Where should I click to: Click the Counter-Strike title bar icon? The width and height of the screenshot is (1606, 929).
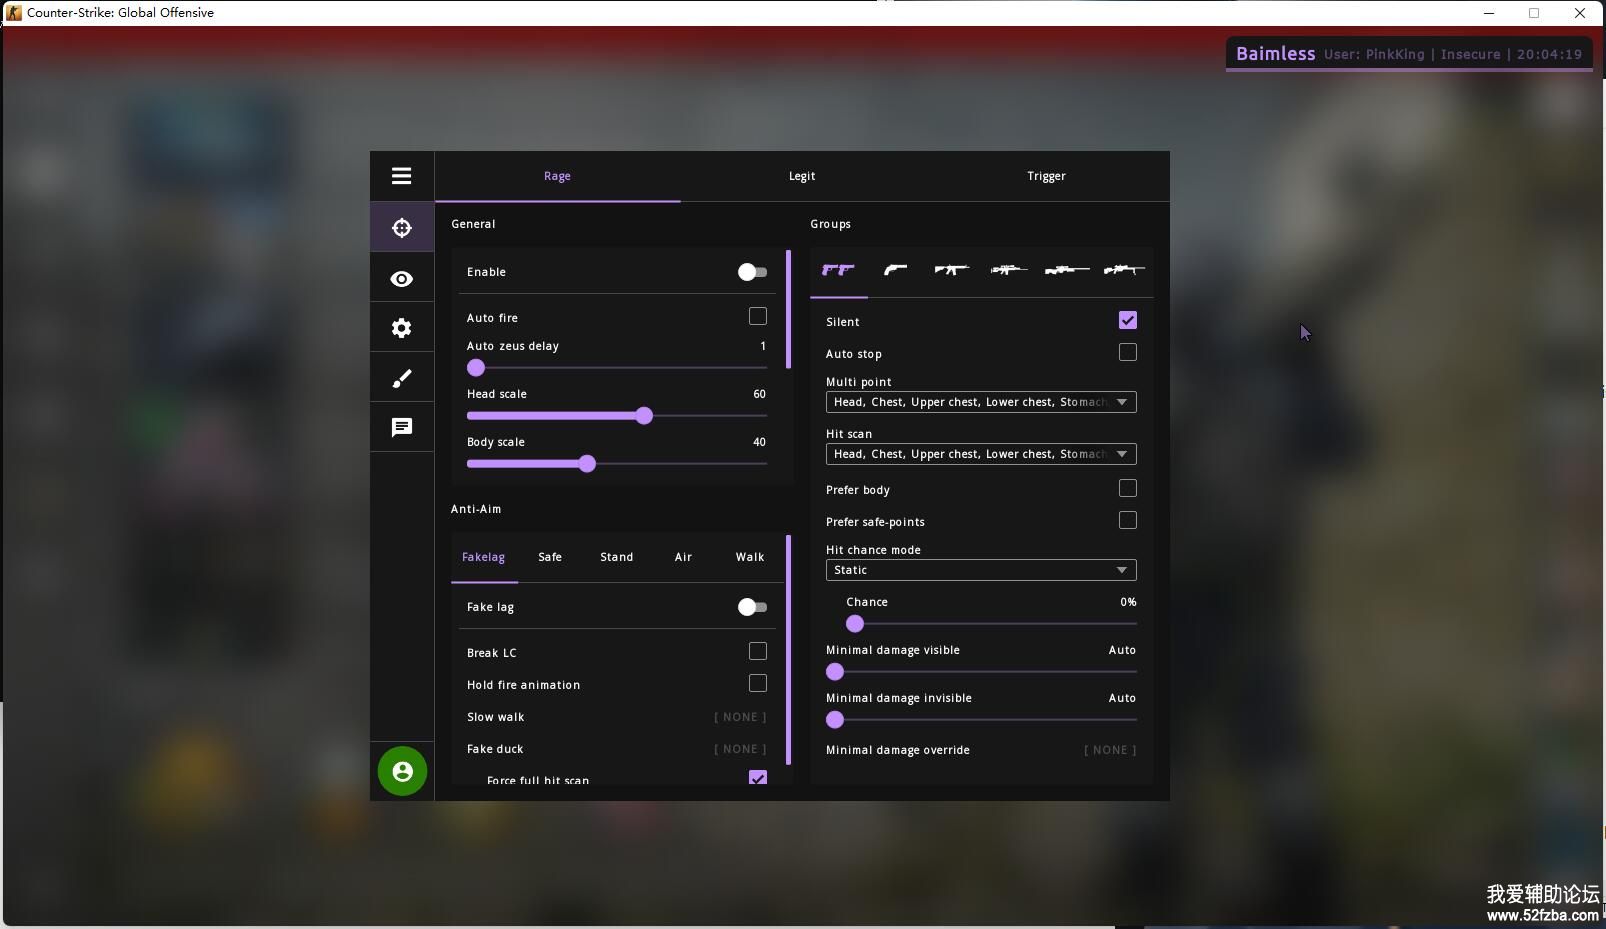(x=14, y=13)
